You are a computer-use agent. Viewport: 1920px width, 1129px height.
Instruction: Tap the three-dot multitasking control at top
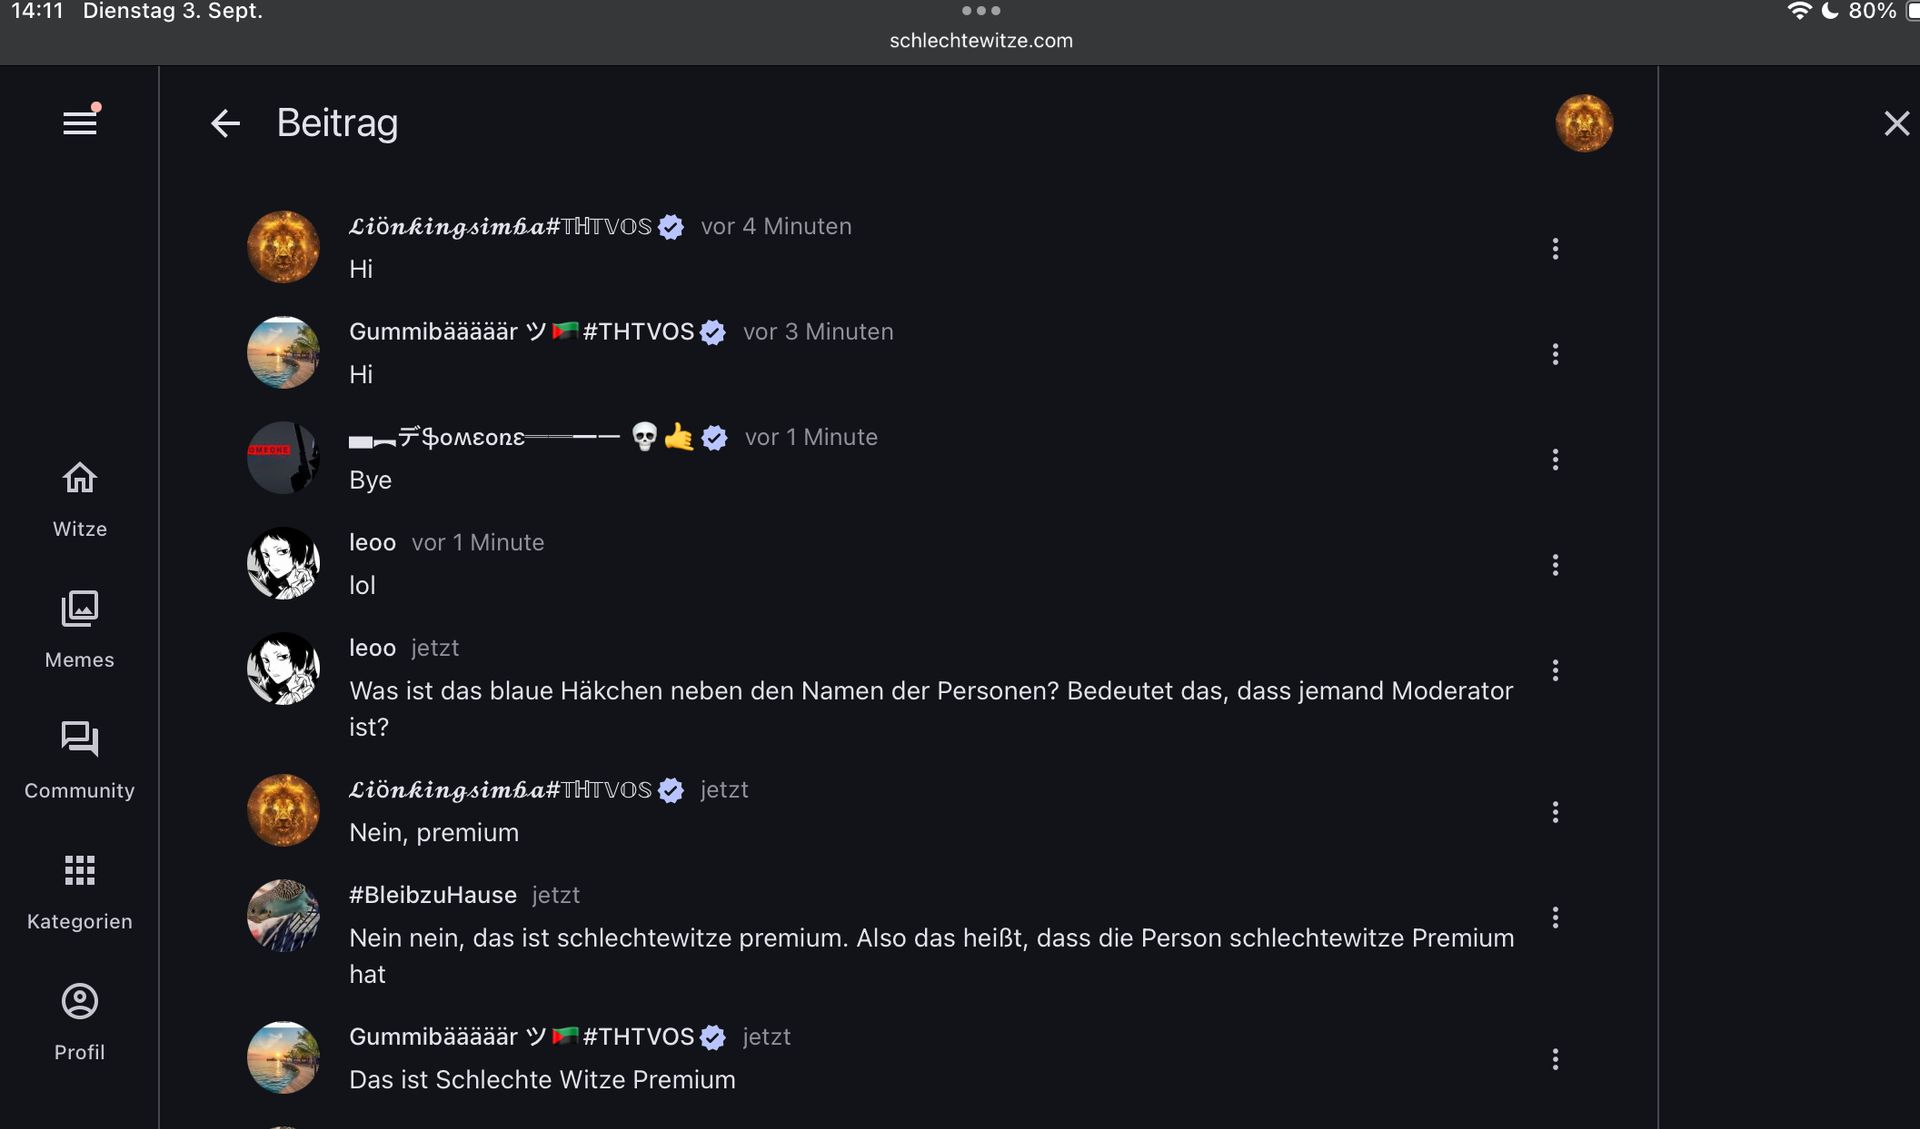point(980,11)
